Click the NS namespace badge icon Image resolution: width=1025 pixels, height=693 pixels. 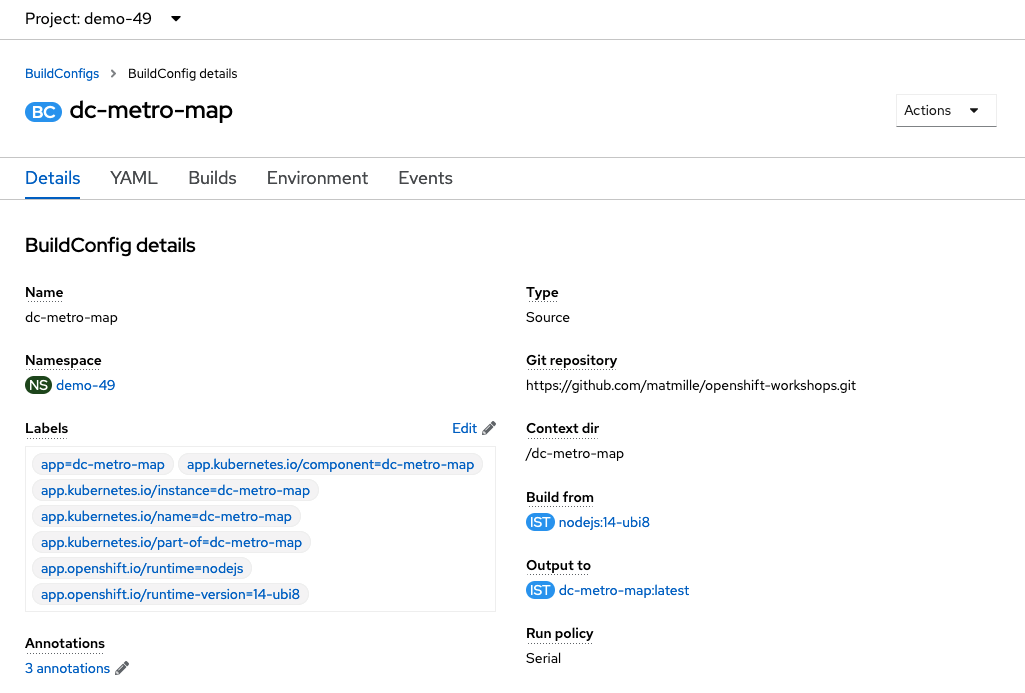[x=38, y=385]
